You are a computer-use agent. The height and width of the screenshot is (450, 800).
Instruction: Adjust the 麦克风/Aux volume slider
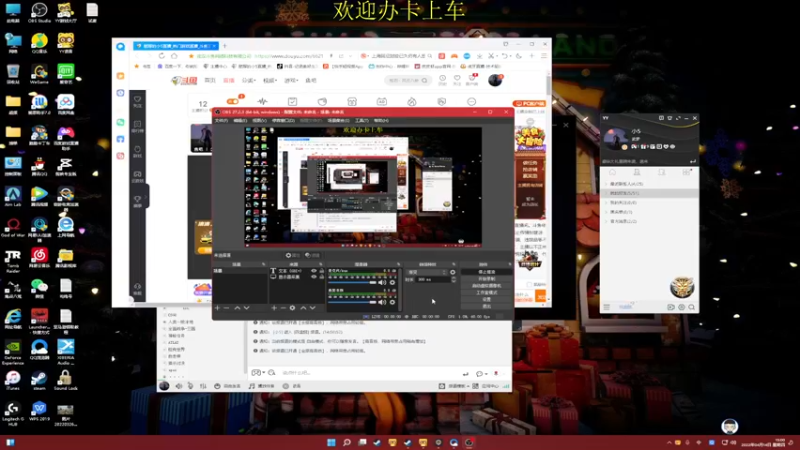tap(352, 282)
